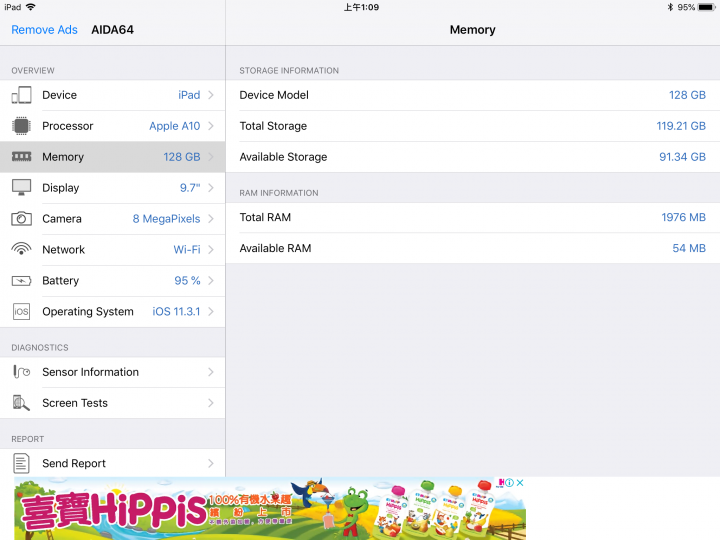Tap Send Report
The image size is (720, 540).
112,463
